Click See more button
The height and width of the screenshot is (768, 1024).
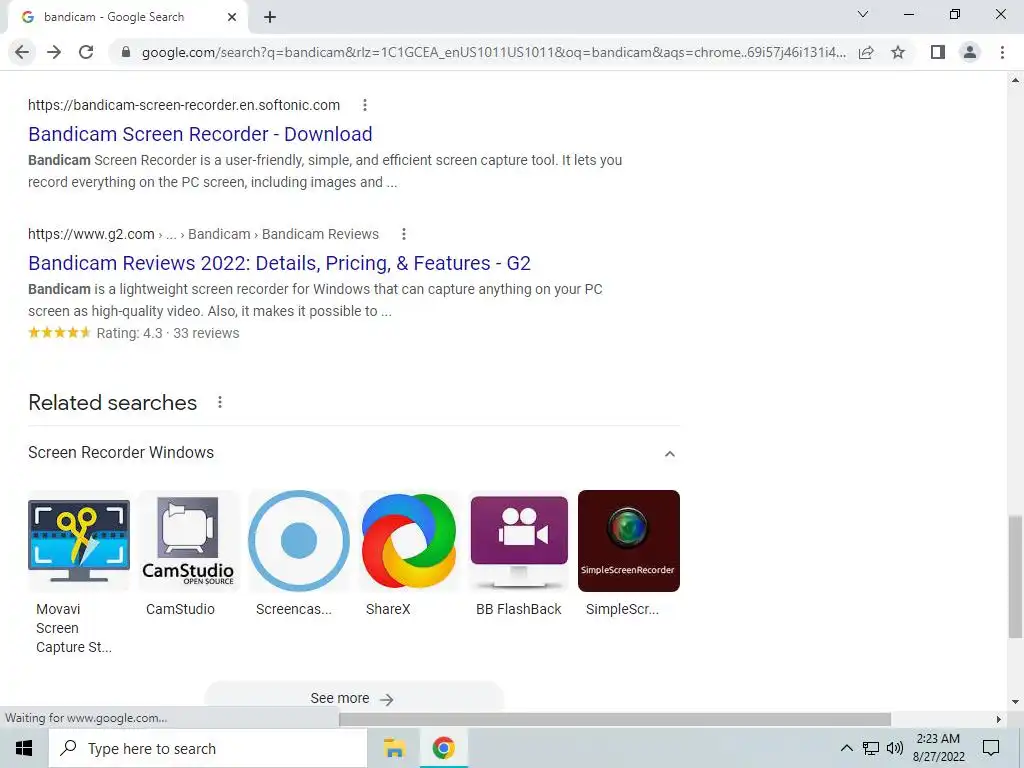pyautogui.click(x=354, y=698)
